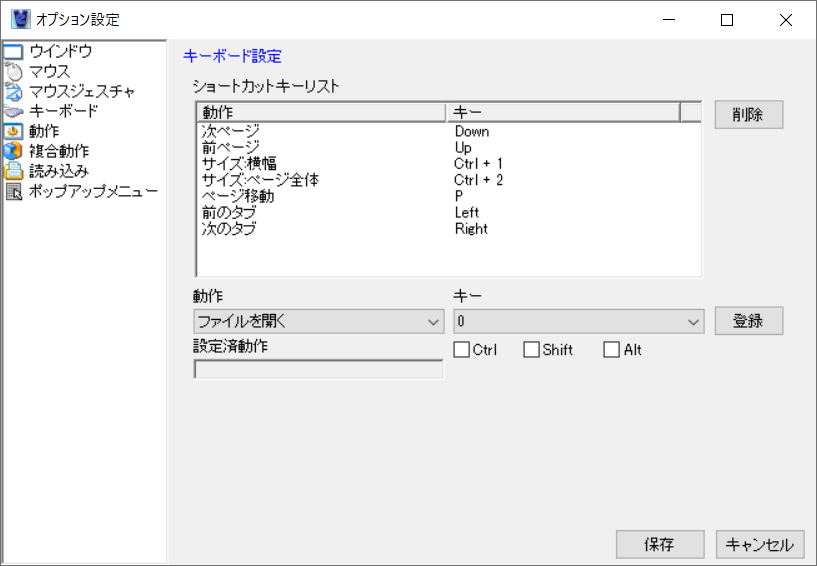Minimize the オプション設定 window
The width and height of the screenshot is (817, 566).
(669, 20)
